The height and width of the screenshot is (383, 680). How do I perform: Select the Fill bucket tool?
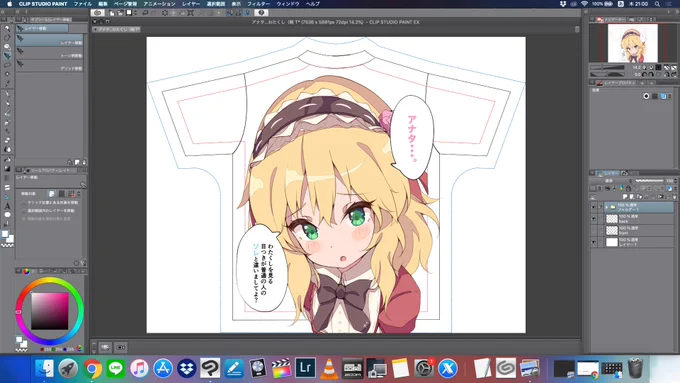coord(7,160)
